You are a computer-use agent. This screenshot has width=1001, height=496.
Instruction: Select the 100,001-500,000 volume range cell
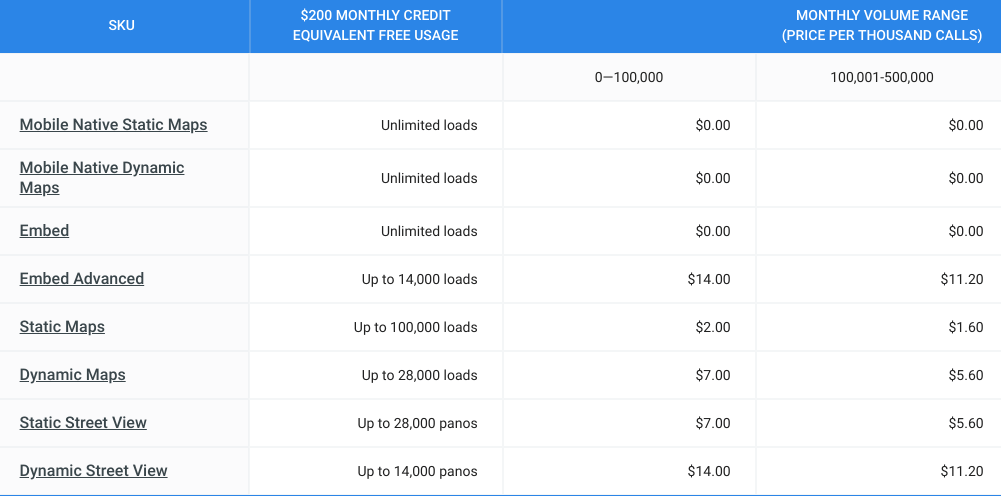tap(881, 77)
